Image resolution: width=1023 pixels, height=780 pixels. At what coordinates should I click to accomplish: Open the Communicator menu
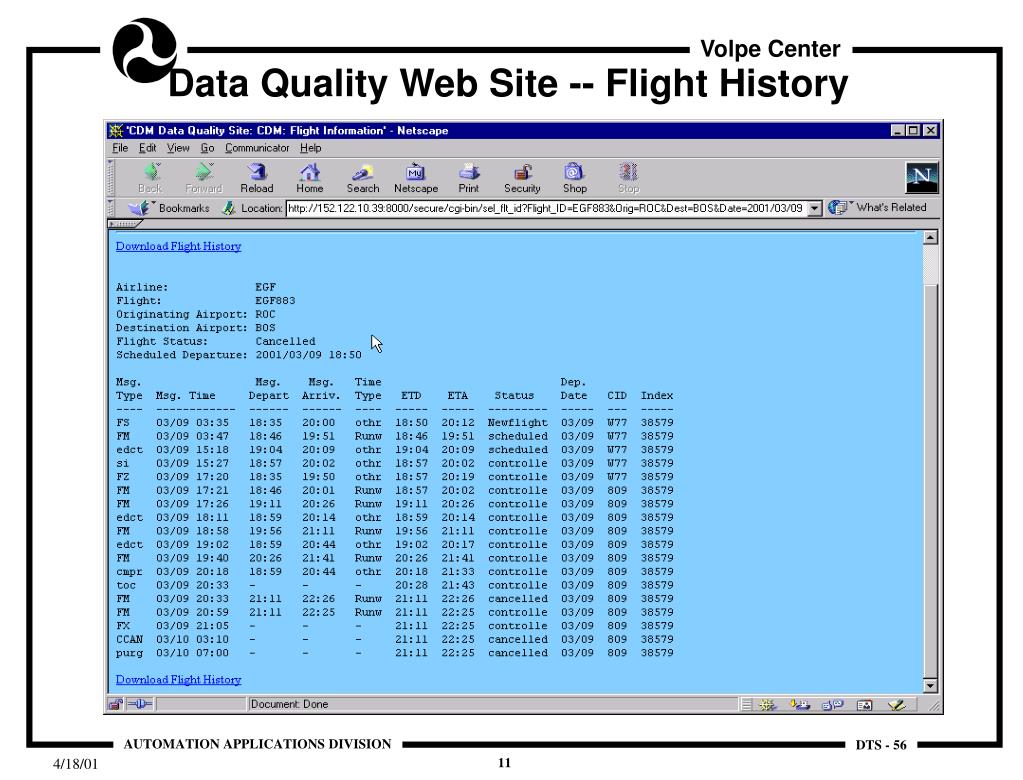point(257,148)
